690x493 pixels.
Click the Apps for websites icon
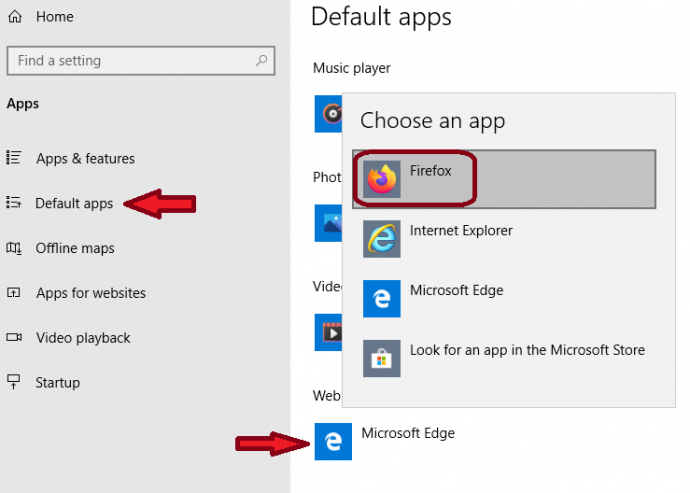[14, 292]
